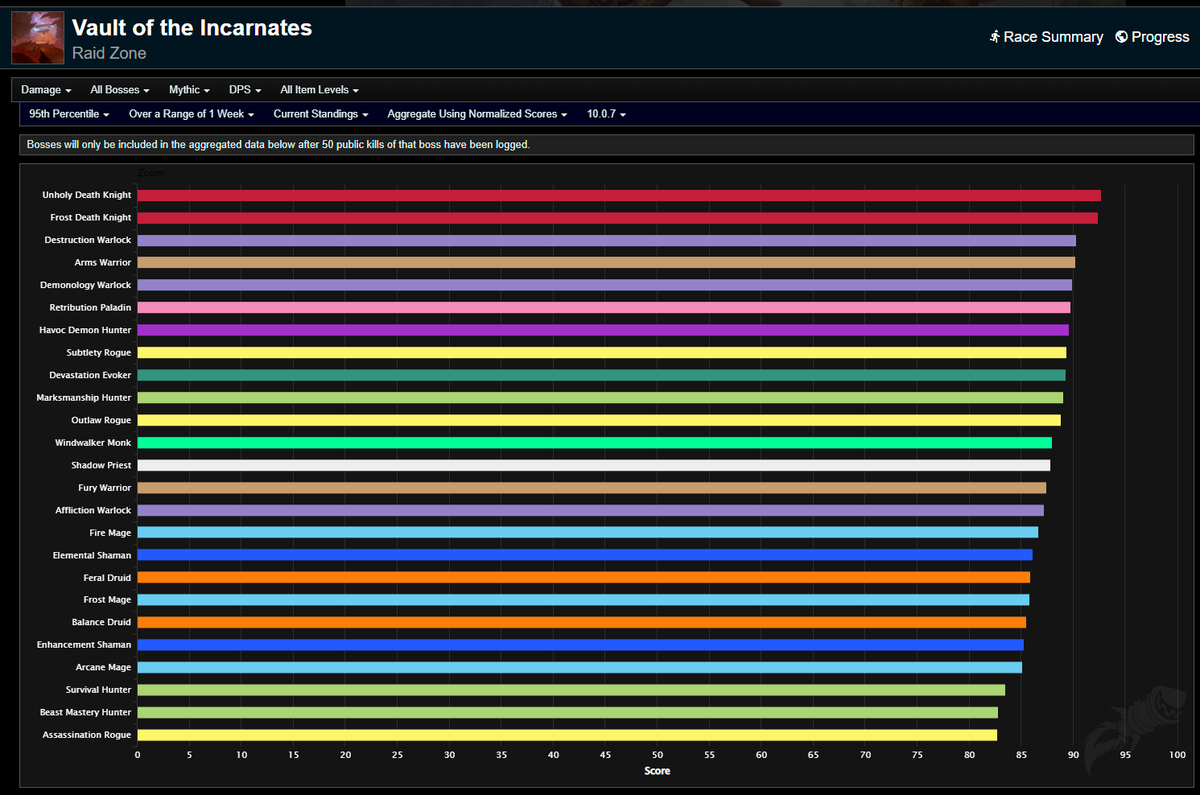Select the Havoc Demon Hunter bar

(x=603, y=330)
